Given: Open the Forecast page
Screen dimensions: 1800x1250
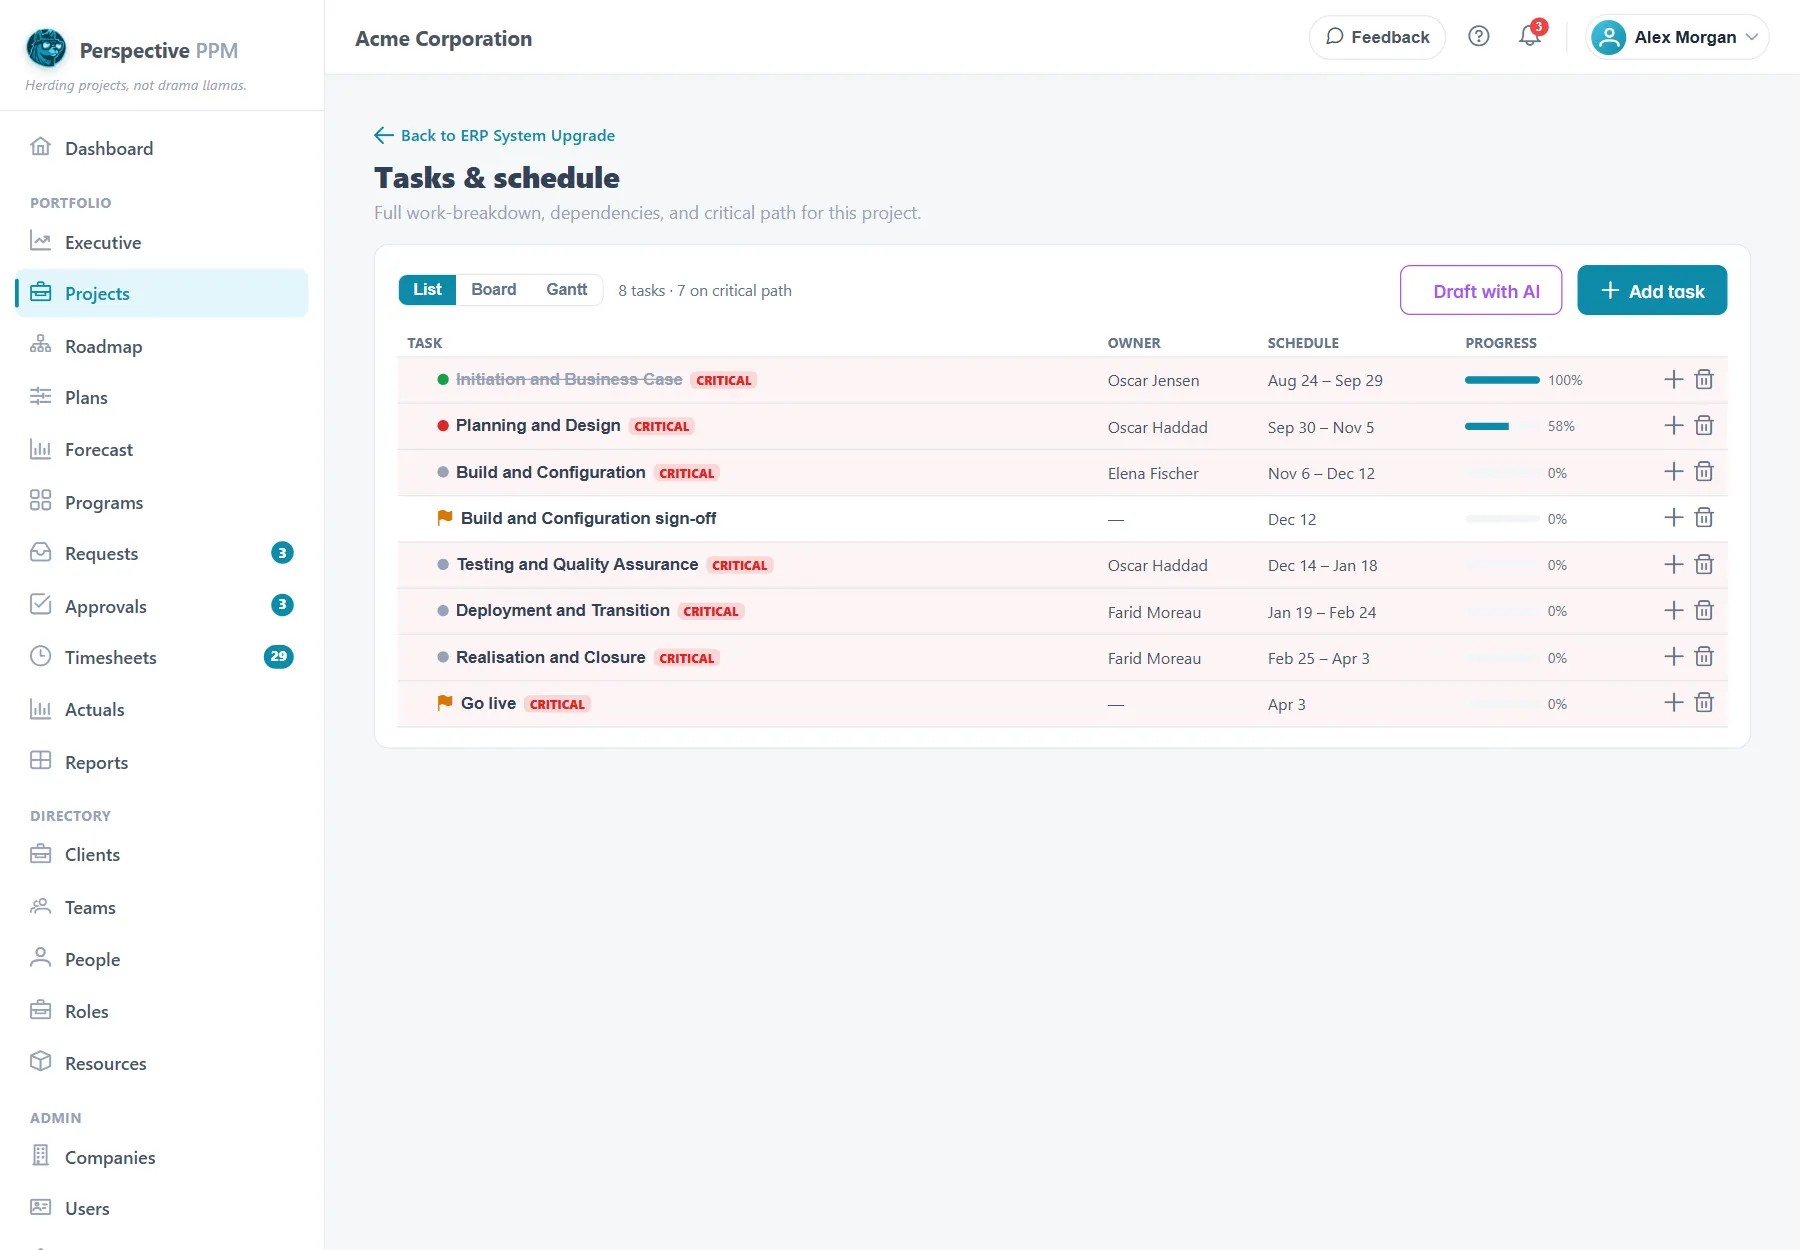Looking at the screenshot, I should (162, 450).
